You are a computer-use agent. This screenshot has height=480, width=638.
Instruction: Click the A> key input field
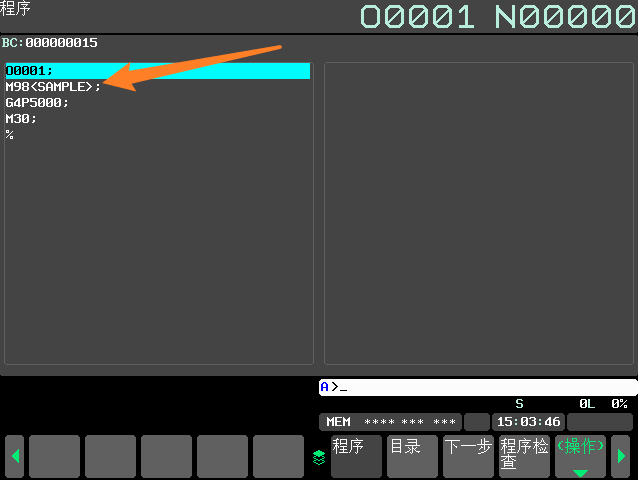pos(478,387)
